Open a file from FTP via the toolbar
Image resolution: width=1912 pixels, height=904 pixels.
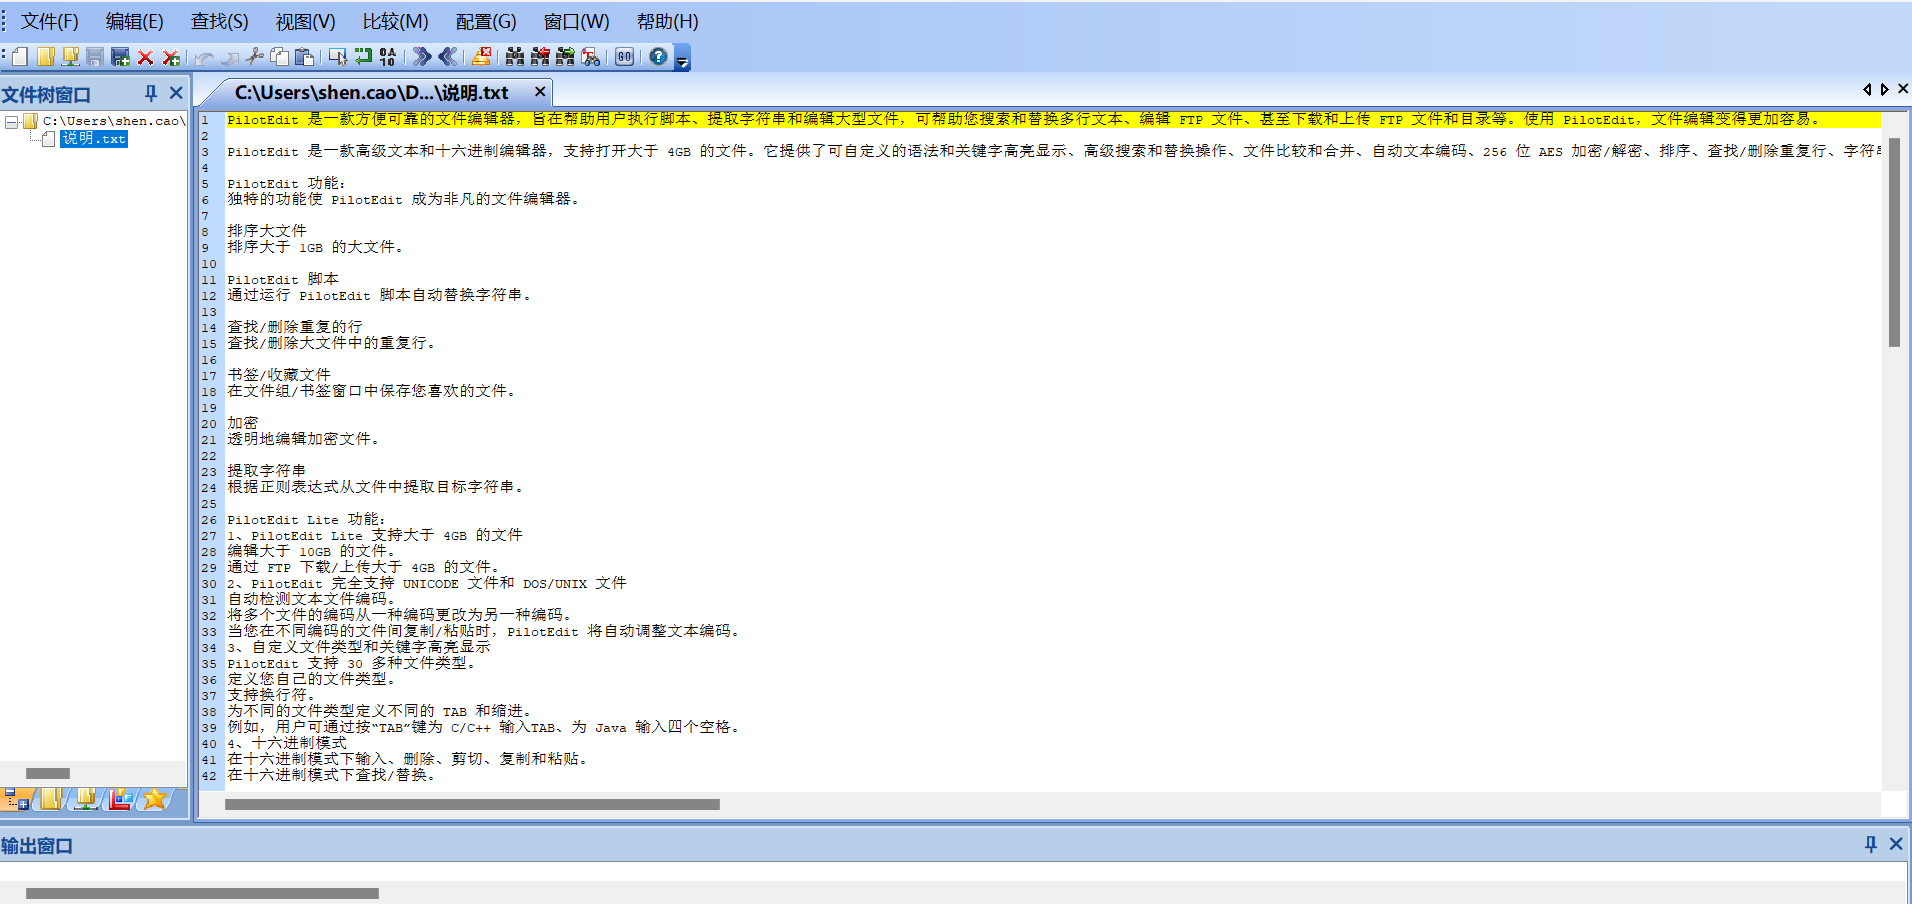click(x=71, y=57)
